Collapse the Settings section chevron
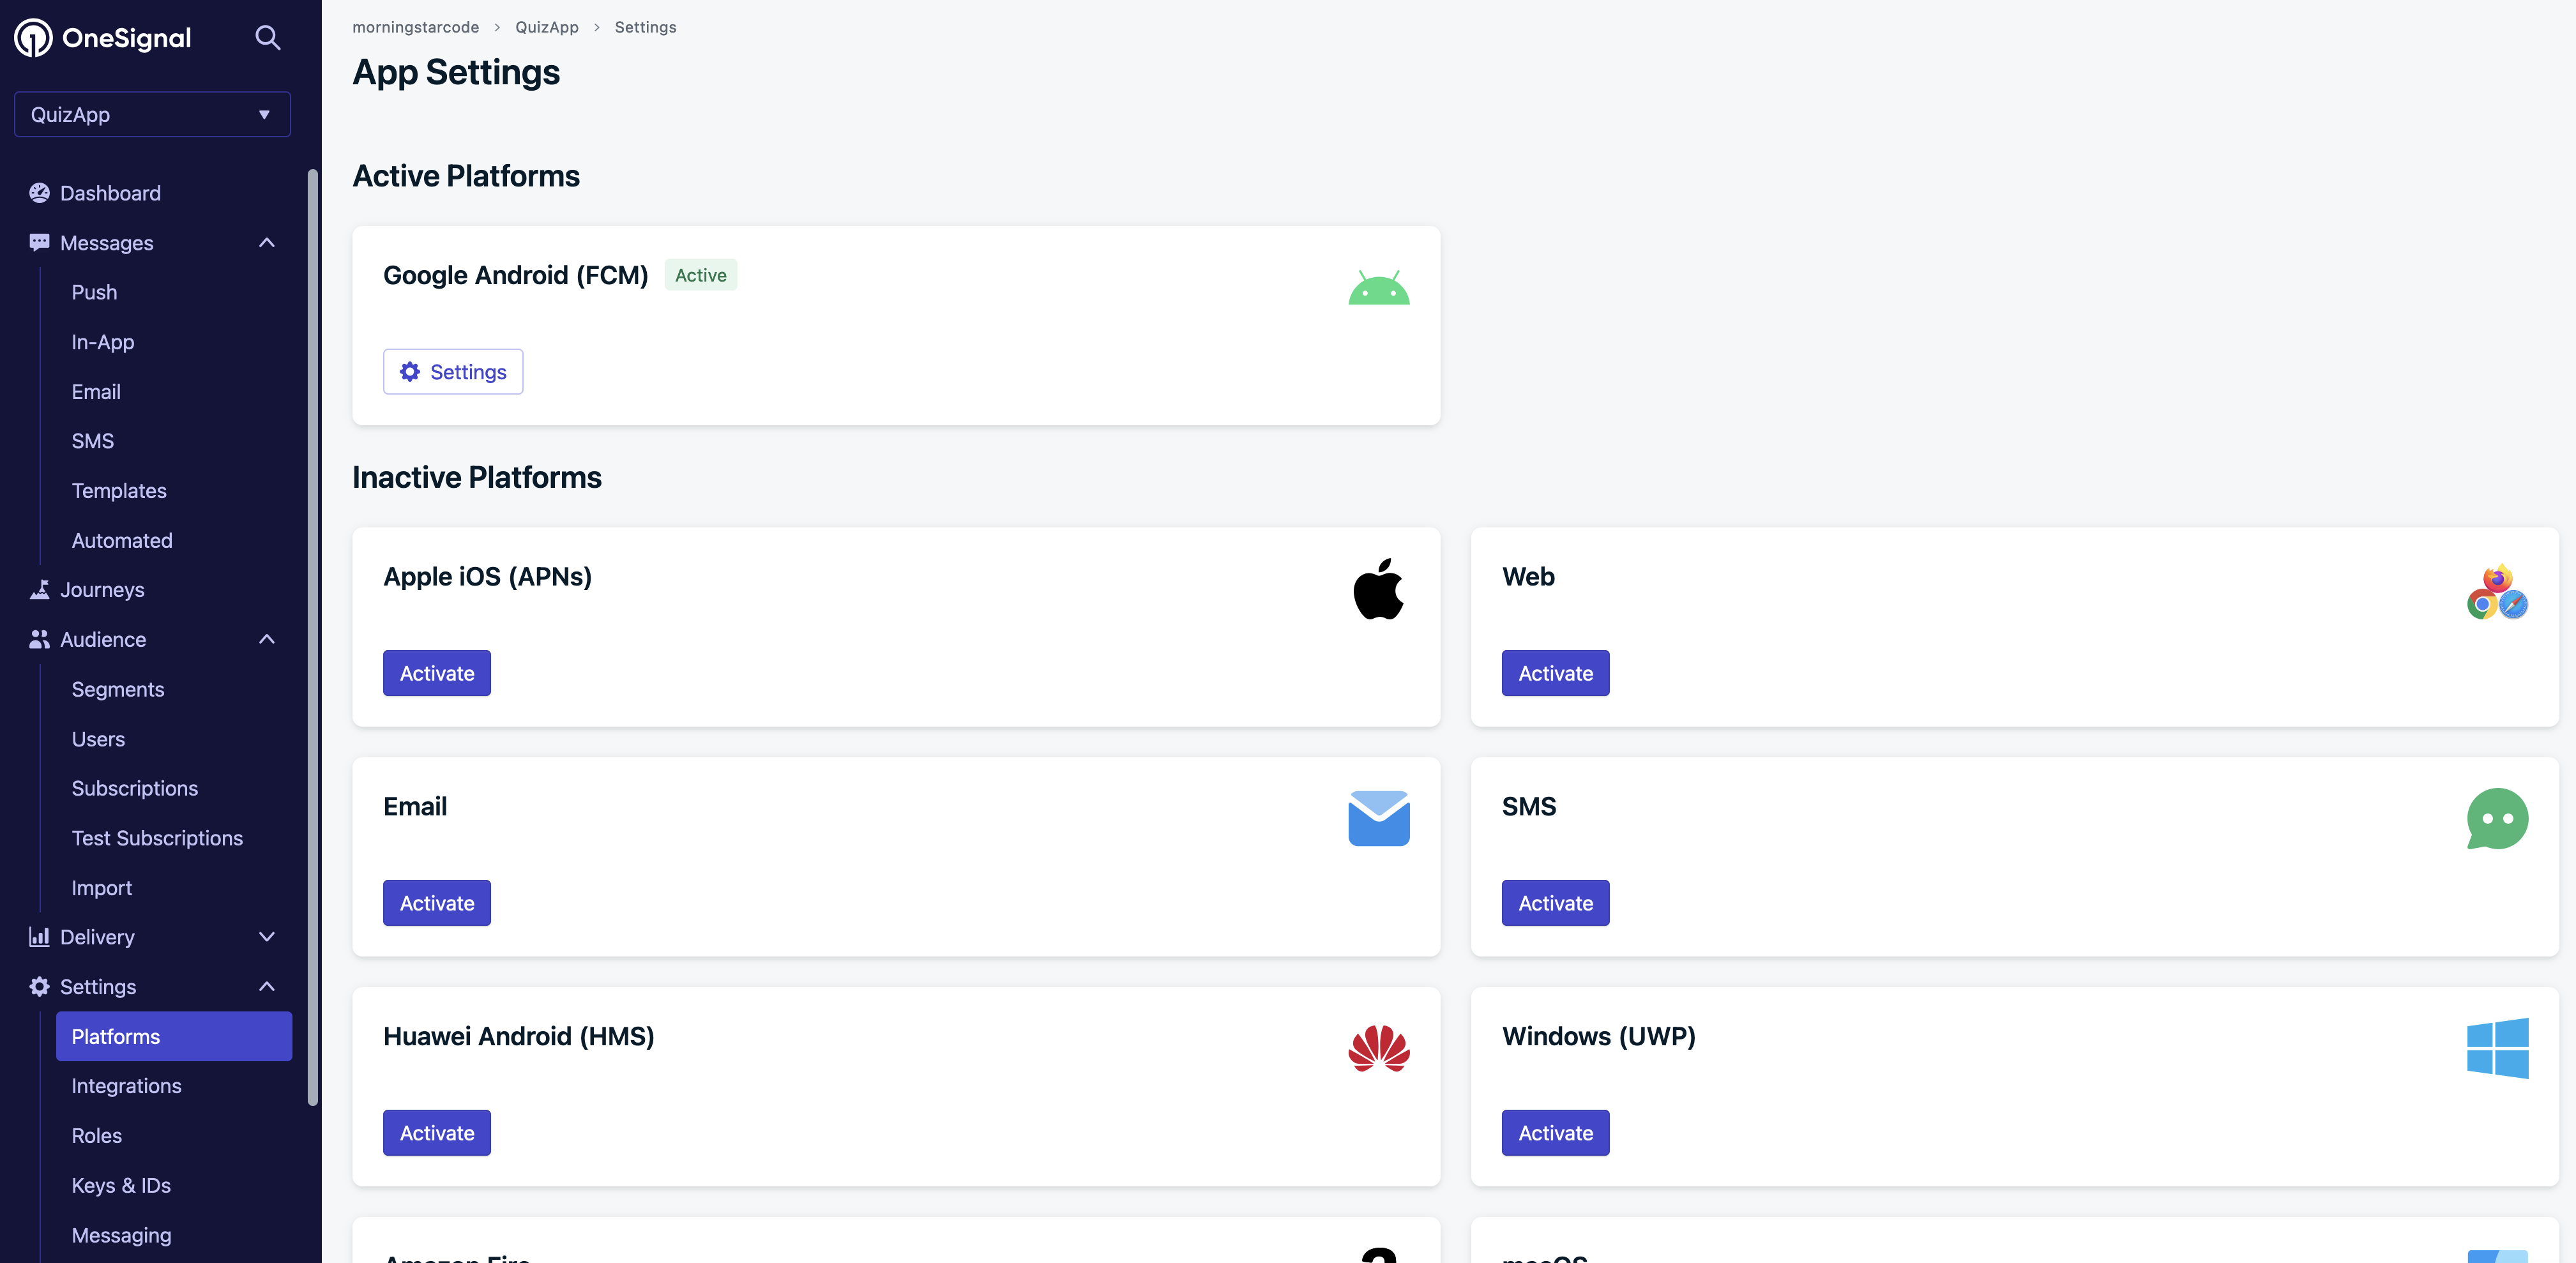Viewport: 2576px width, 1263px height. pos(267,987)
